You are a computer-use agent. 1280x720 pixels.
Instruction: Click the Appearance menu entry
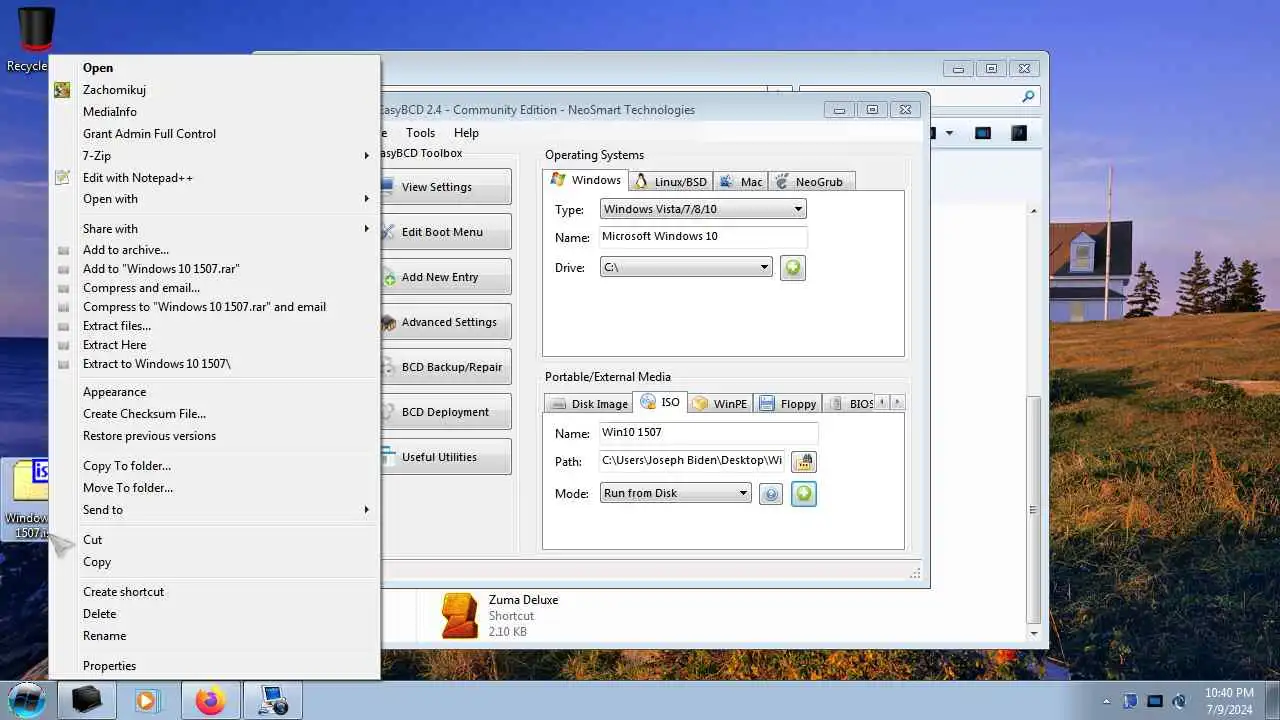coord(214,392)
